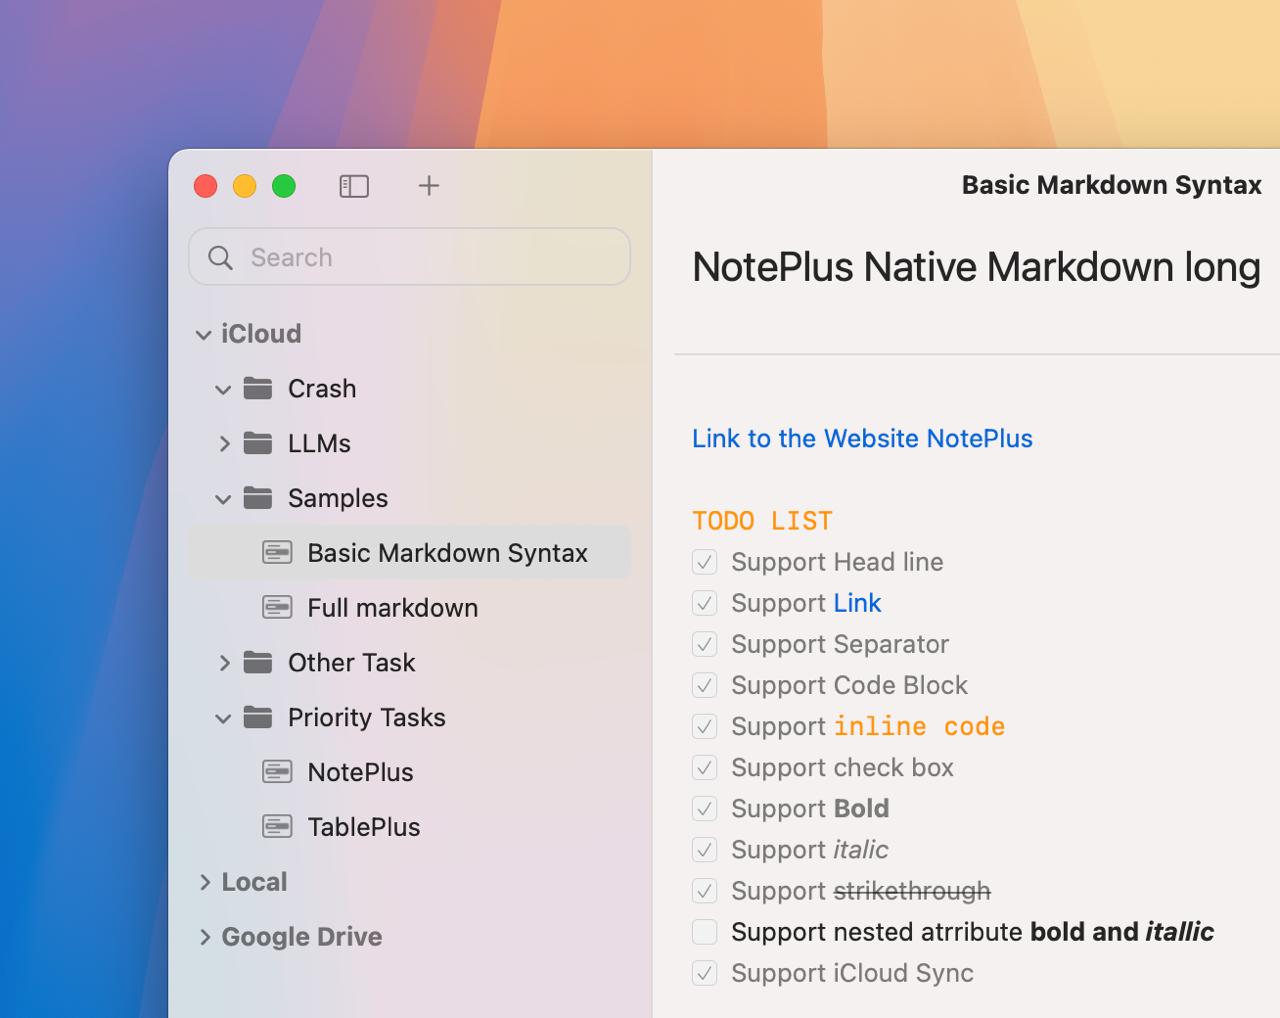The image size is (1280, 1018).
Task: Expand the Local section chevron
Action: (x=205, y=881)
